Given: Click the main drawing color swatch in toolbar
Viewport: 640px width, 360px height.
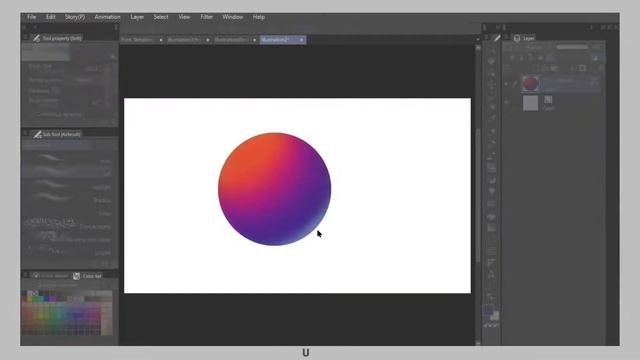Looking at the screenshot, I should point(488,310).
